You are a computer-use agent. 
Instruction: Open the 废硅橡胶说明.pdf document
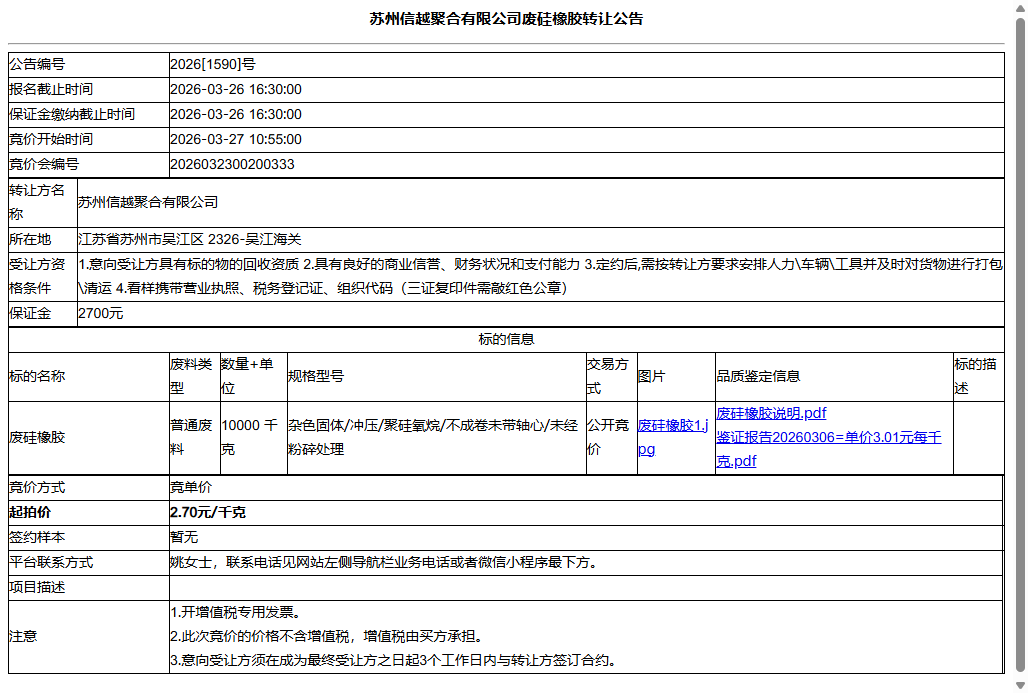click(765, 413)
